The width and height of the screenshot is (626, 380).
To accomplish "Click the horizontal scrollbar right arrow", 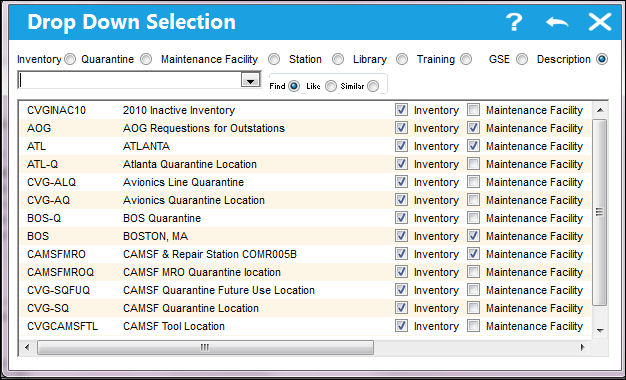I will pos(583,347).
